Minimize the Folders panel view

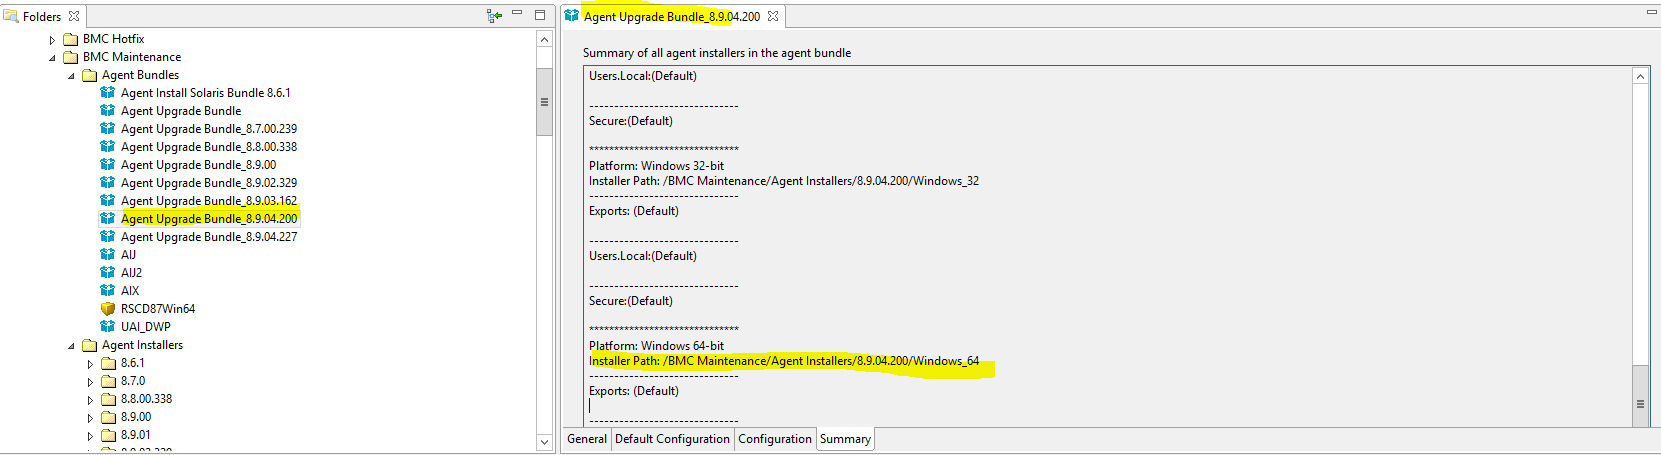point(517,14)
